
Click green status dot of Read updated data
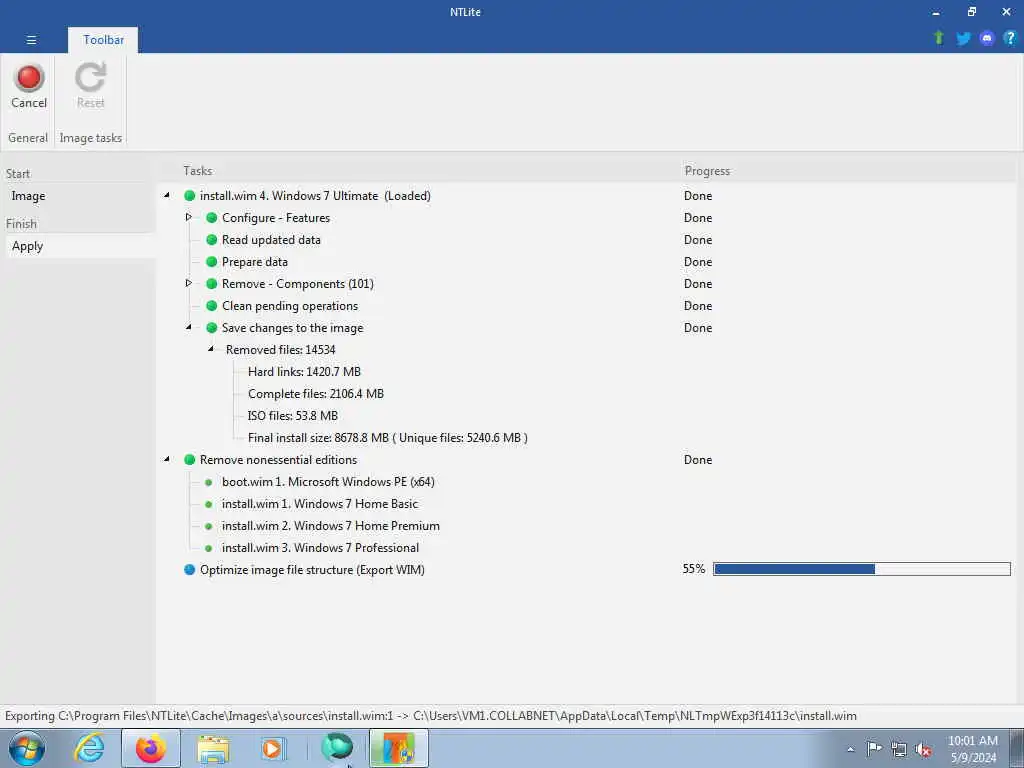tap(212, 240)
